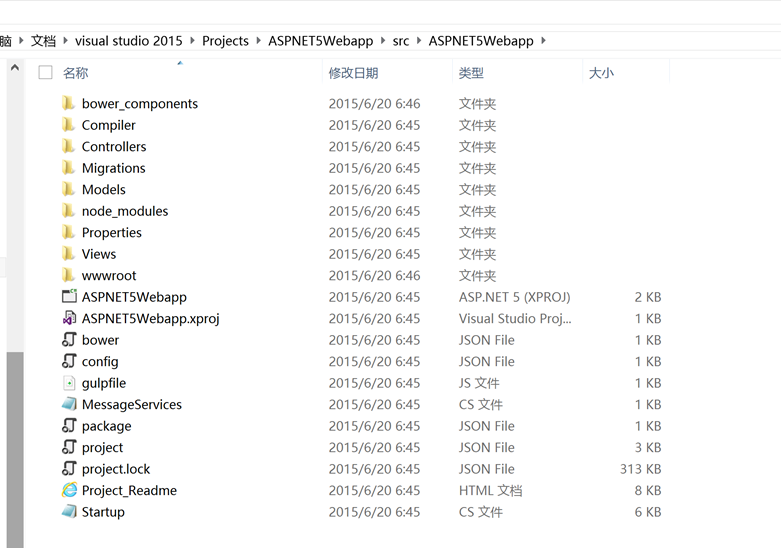Click the bower JSON file icon

pos(69,339)
